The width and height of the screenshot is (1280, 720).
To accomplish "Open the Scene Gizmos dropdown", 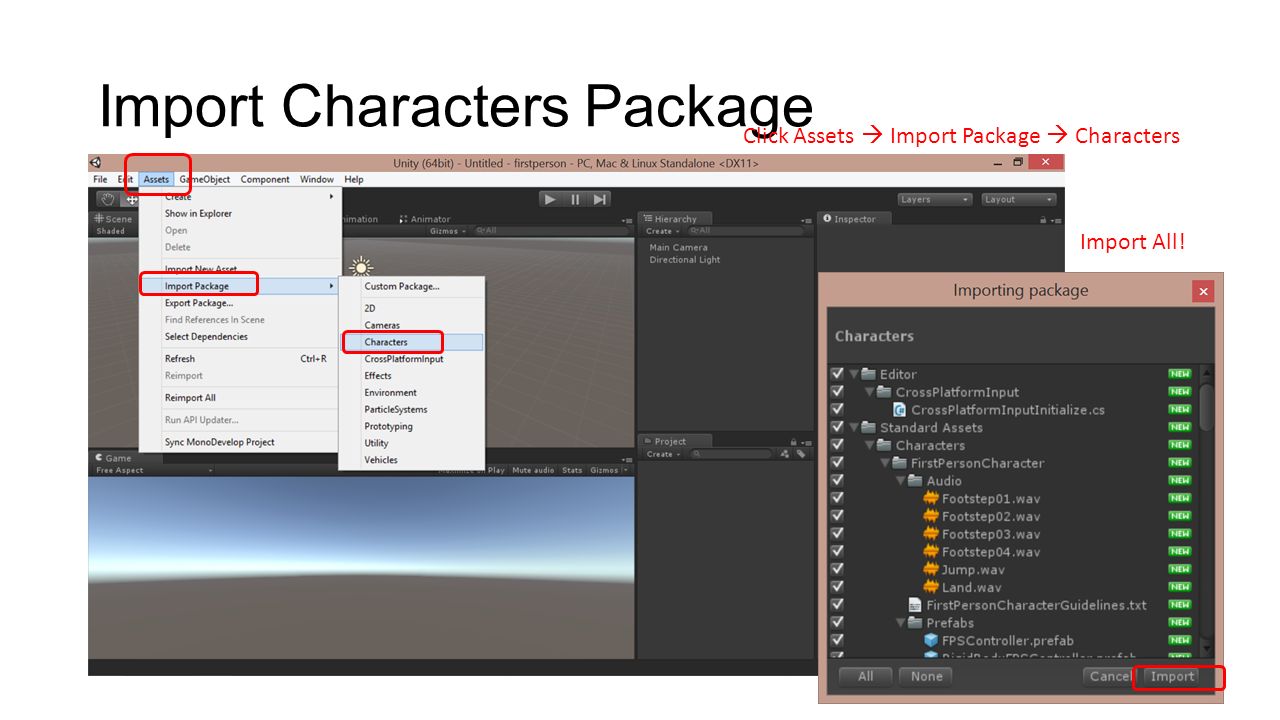I will point(446,231).
